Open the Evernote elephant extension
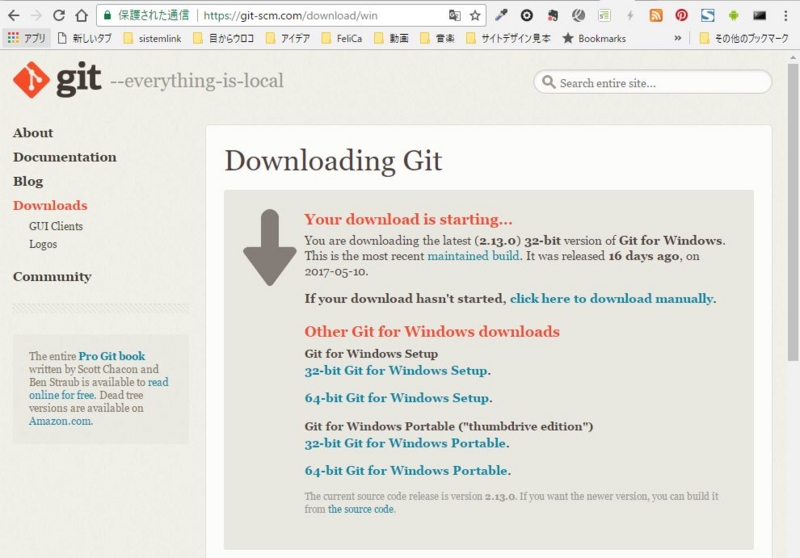800x558 pixels. click(553, 15)
